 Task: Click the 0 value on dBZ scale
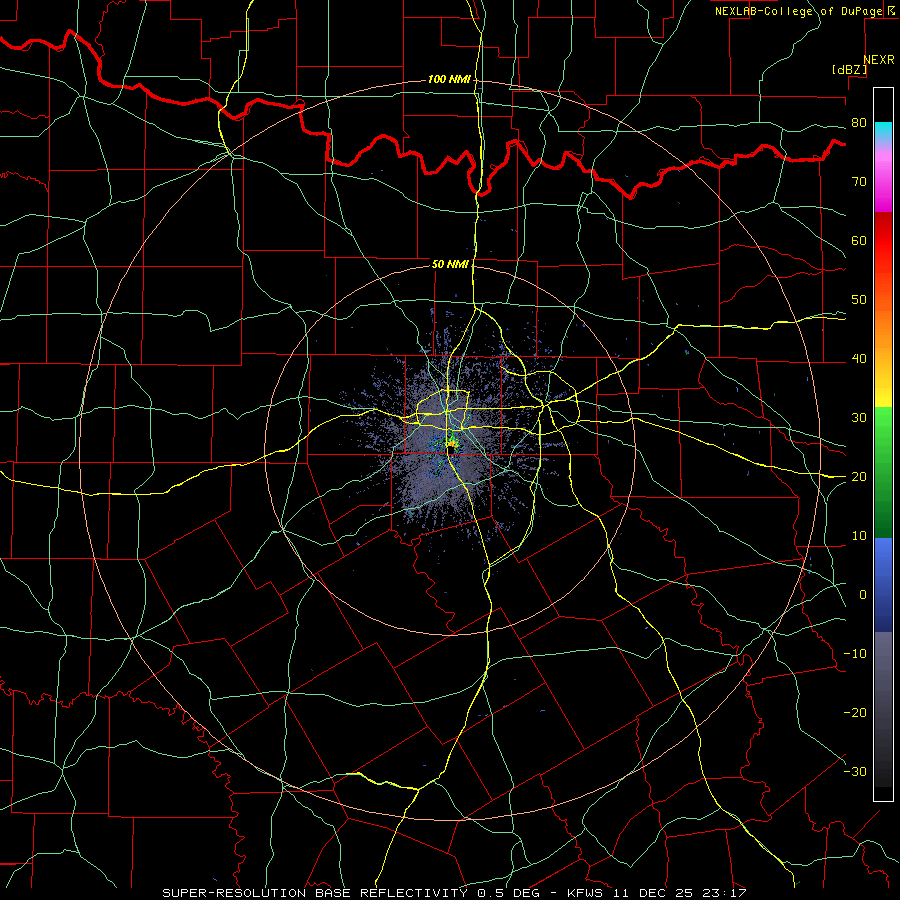click(863, 595)
